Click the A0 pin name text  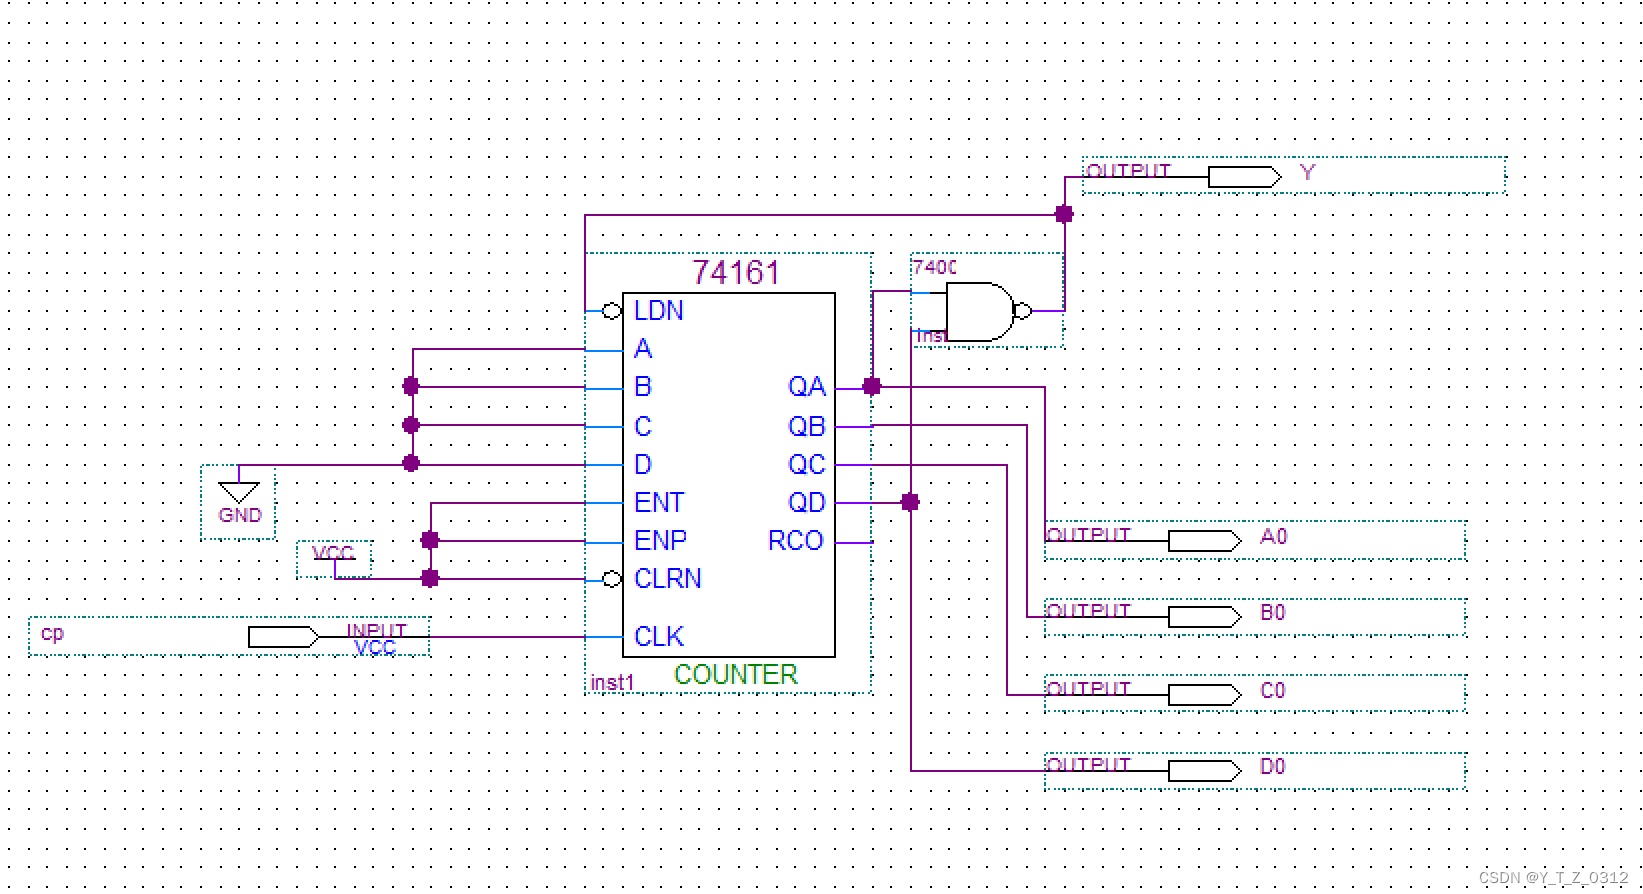1273,537
